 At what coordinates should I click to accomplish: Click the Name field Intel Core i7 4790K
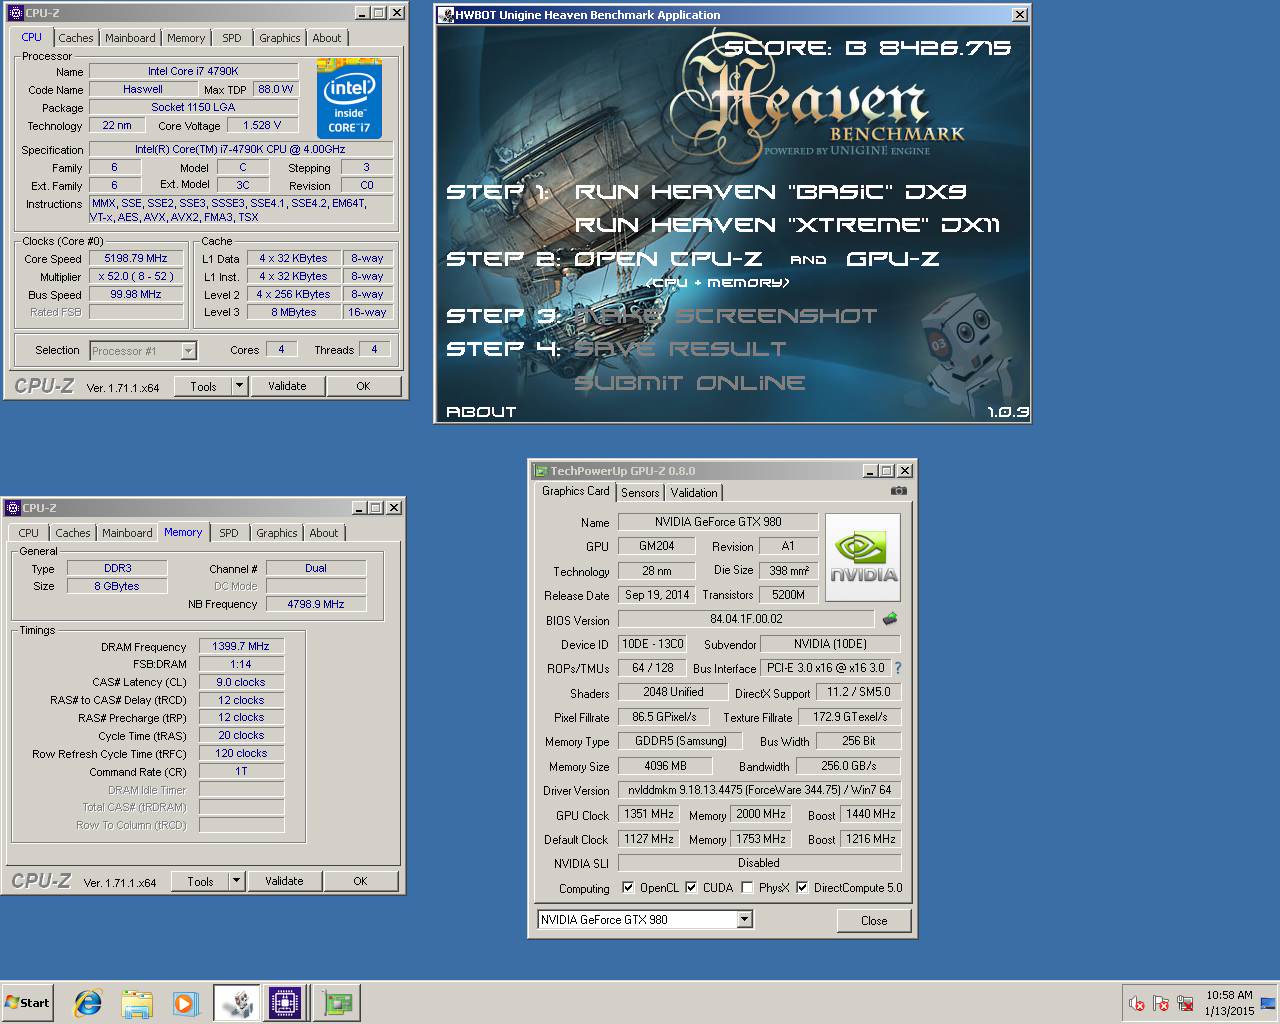194,71
